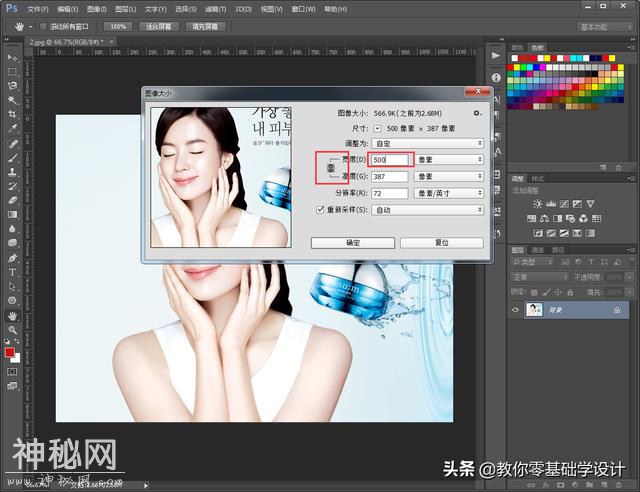Select the Hand tool in toolbox
Image resolution: width=640 pixels, height=492 pixels.
click(x=12, y=316)
